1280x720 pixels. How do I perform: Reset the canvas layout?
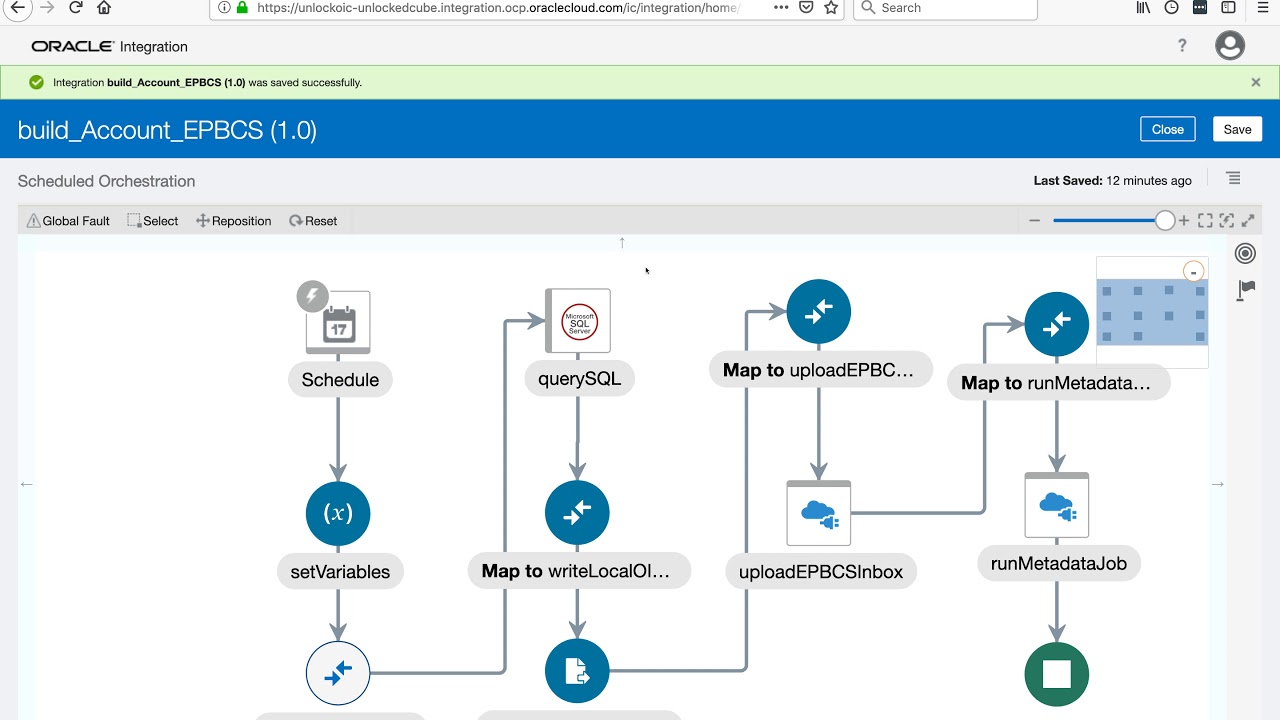(313, 221)
